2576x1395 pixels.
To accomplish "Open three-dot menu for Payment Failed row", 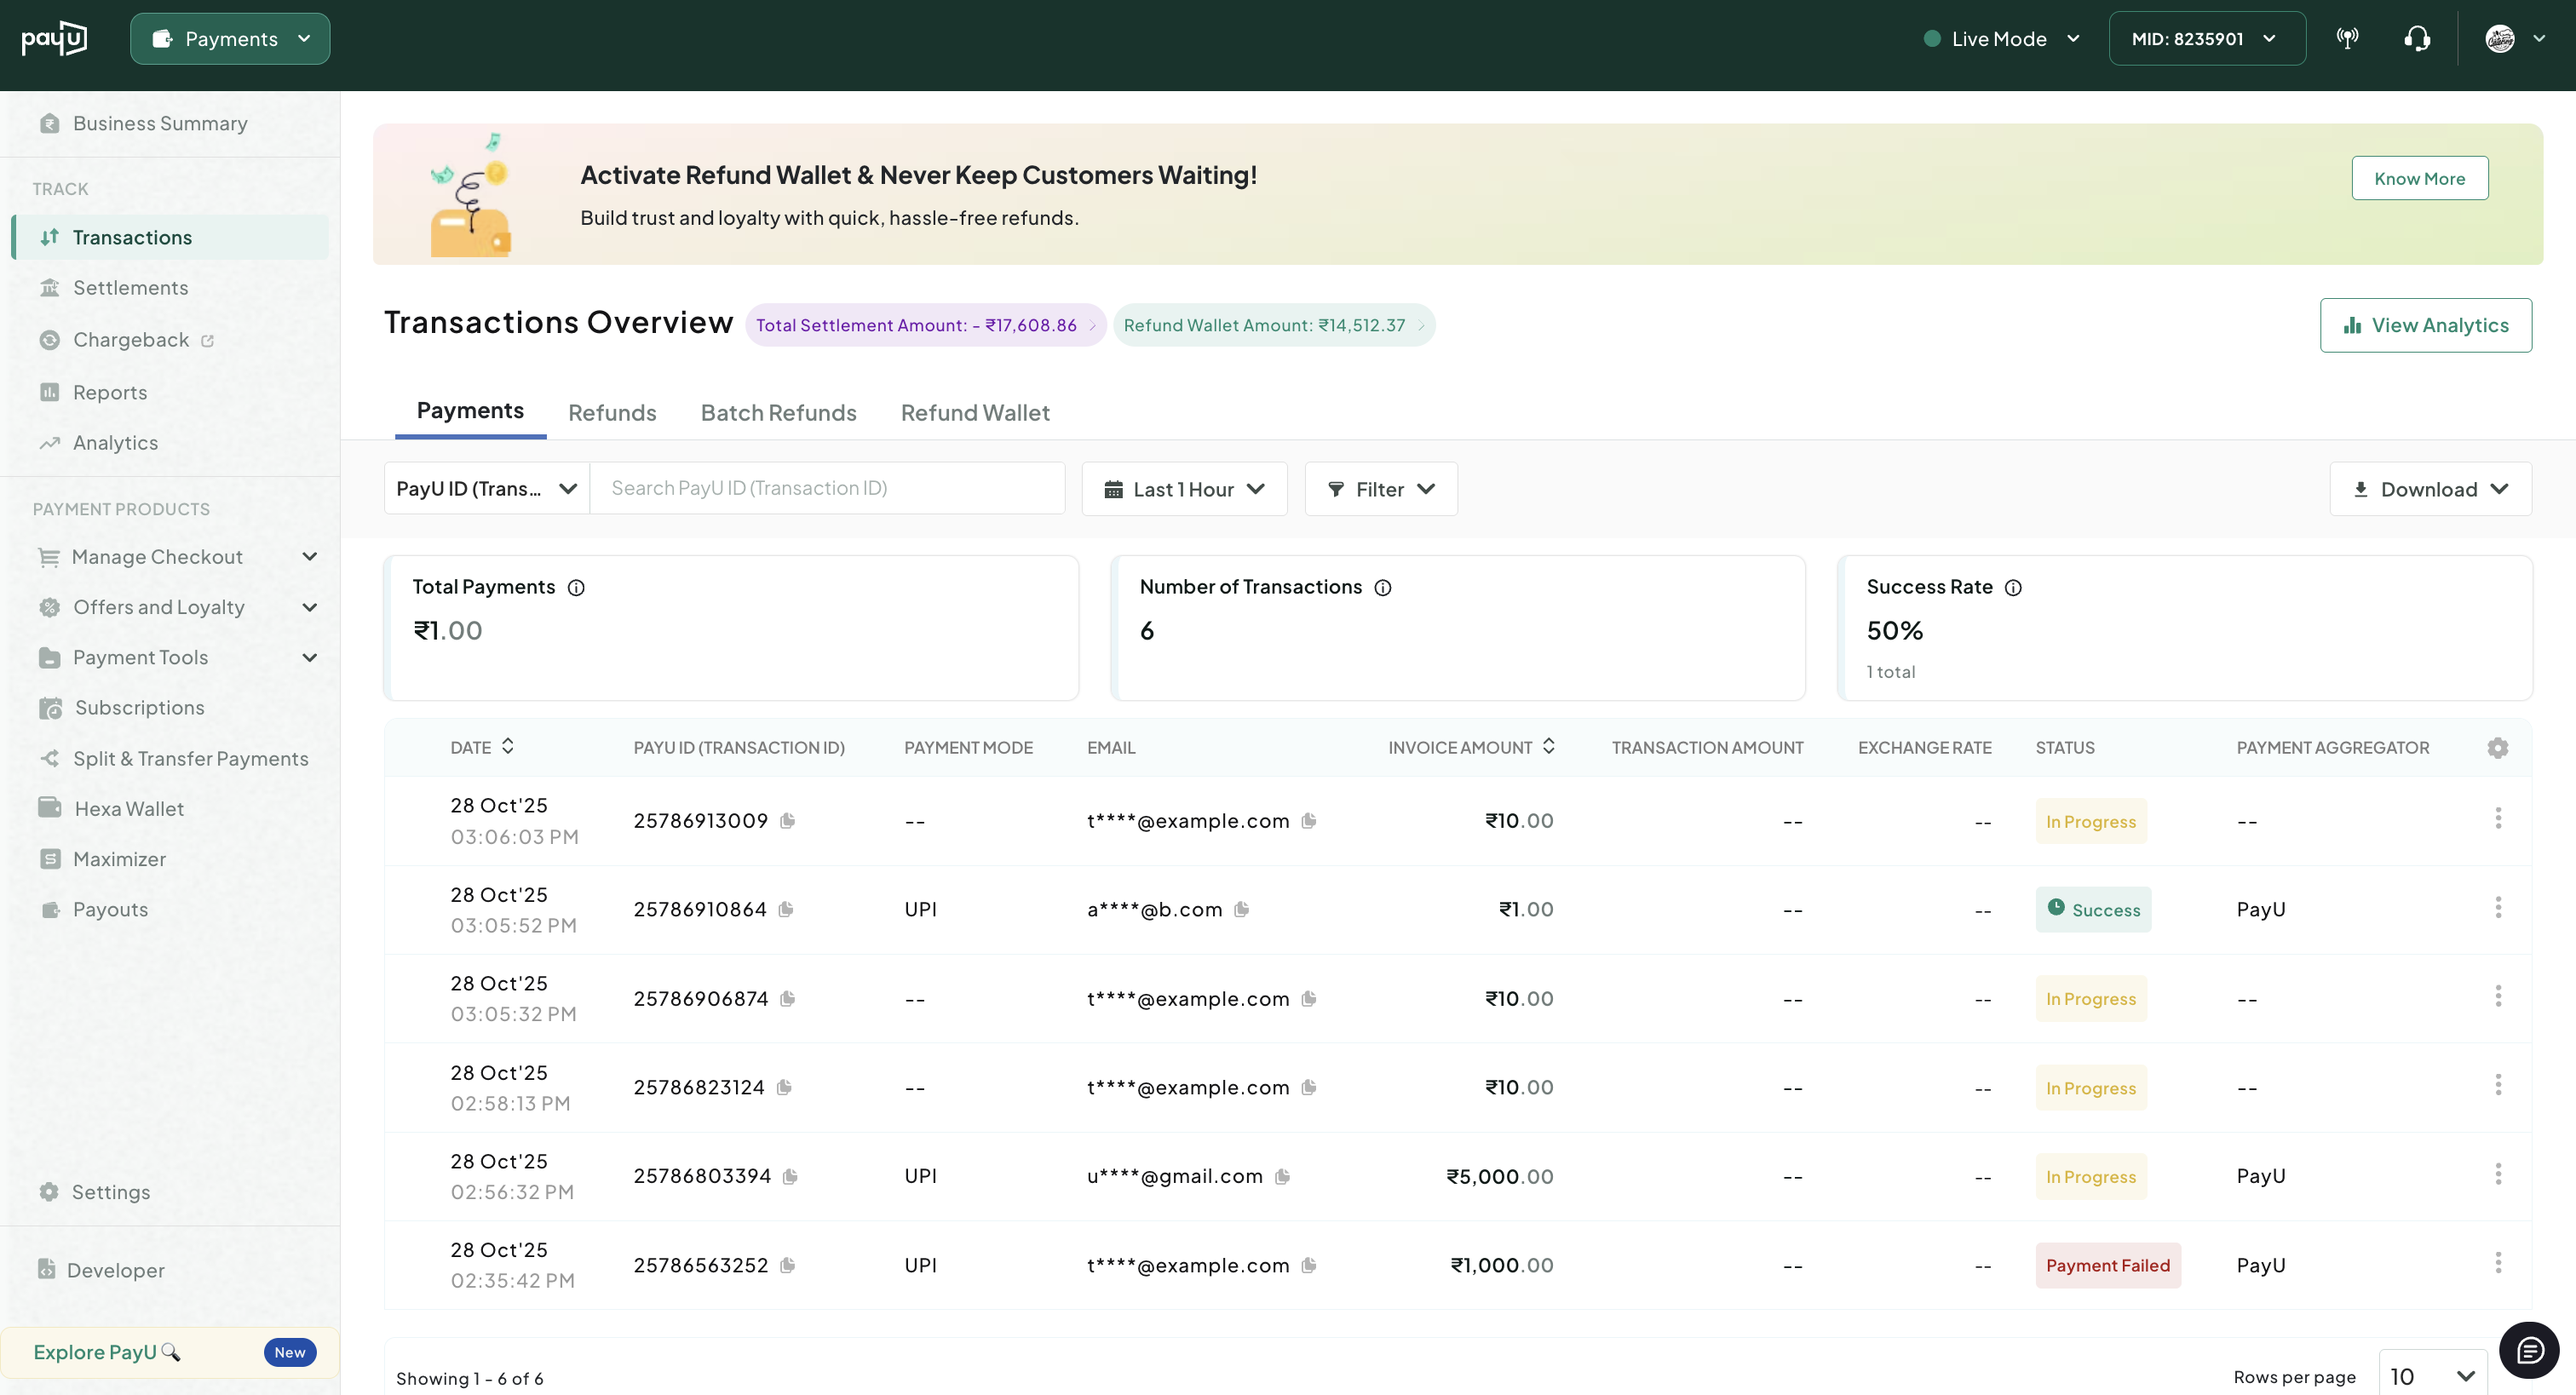I will (2497, 1263).
